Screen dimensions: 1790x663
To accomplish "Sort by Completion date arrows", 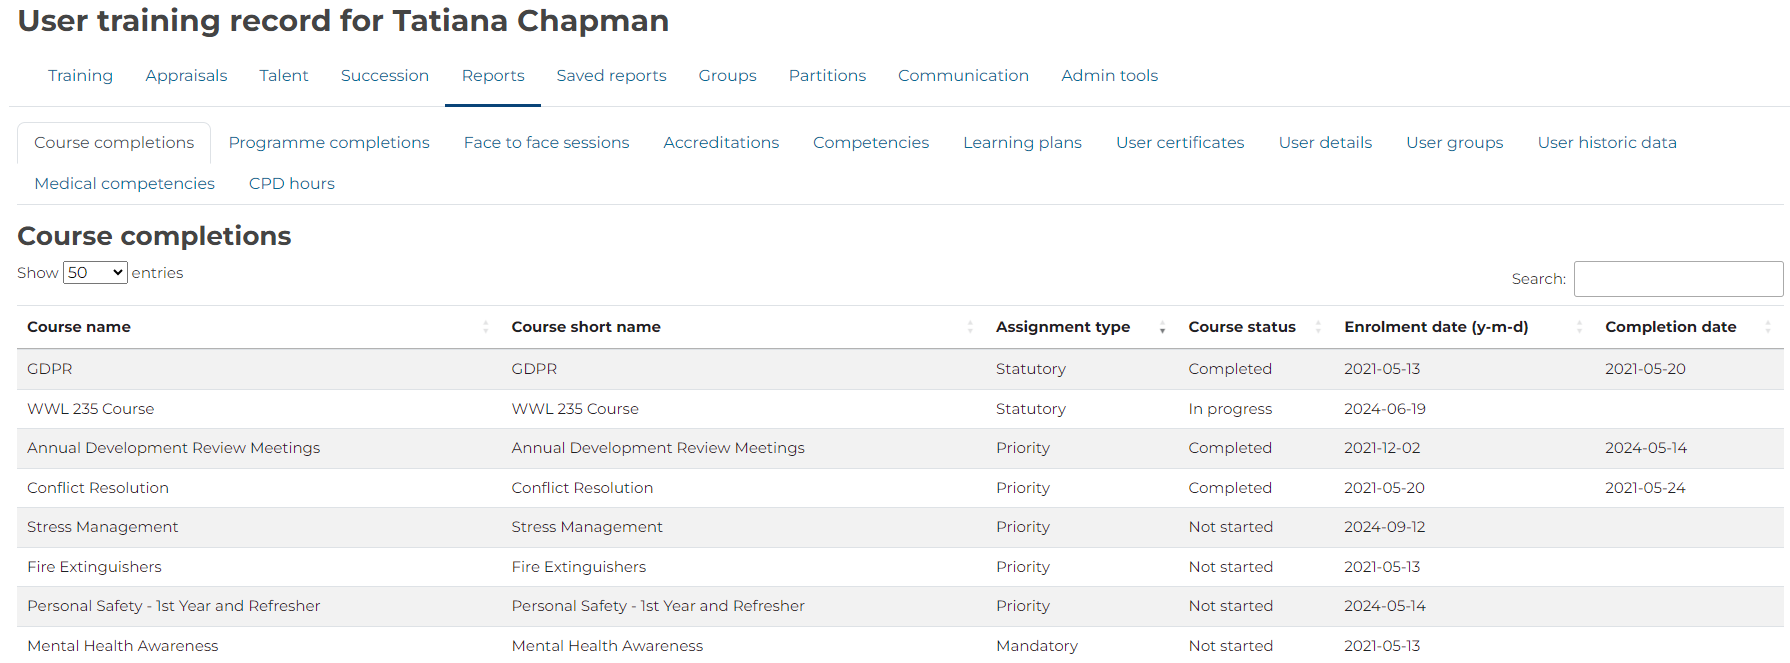I will [1768, 327].
